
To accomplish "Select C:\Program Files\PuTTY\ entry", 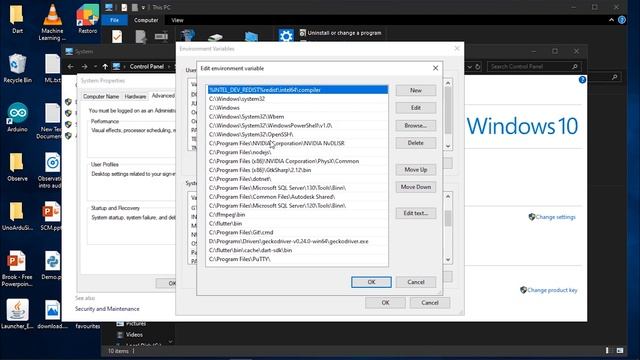I will 297,259.
